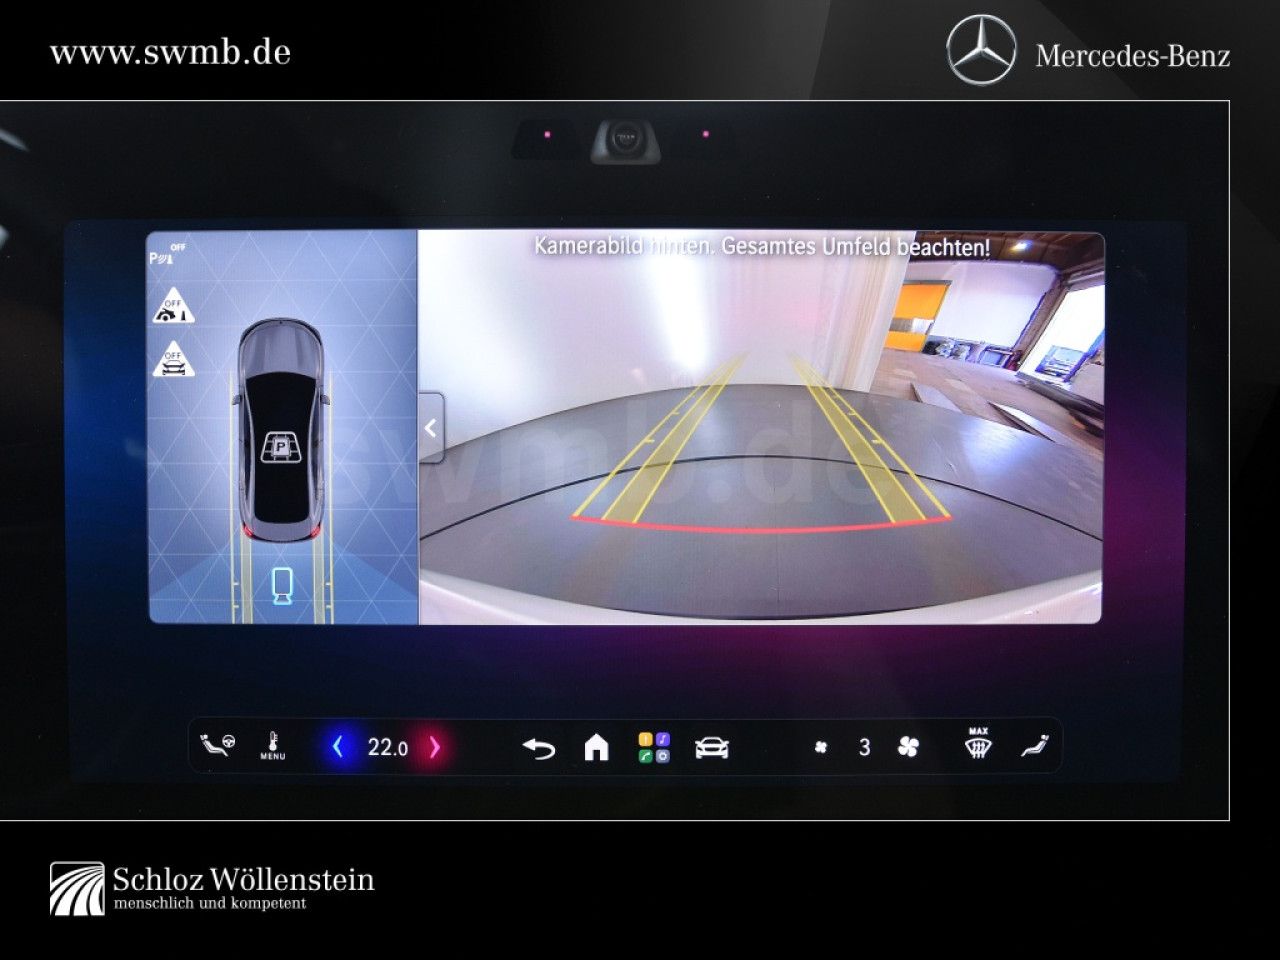Open the apps grid icon
Viewport: 1280px width, 960px height.
click(654, 747)
